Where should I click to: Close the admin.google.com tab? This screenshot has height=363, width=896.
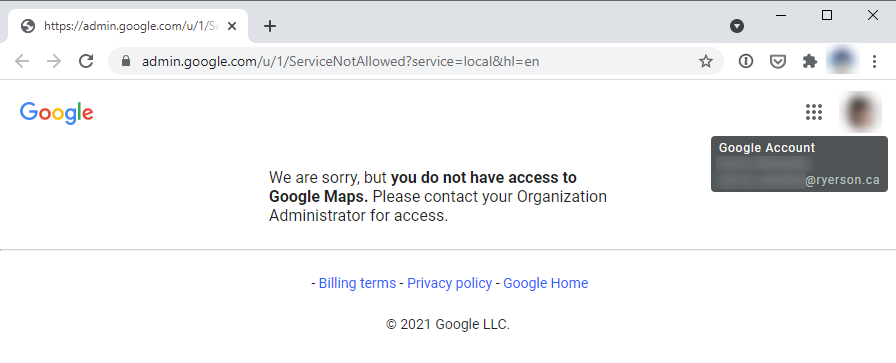click(x=231, y=26)
